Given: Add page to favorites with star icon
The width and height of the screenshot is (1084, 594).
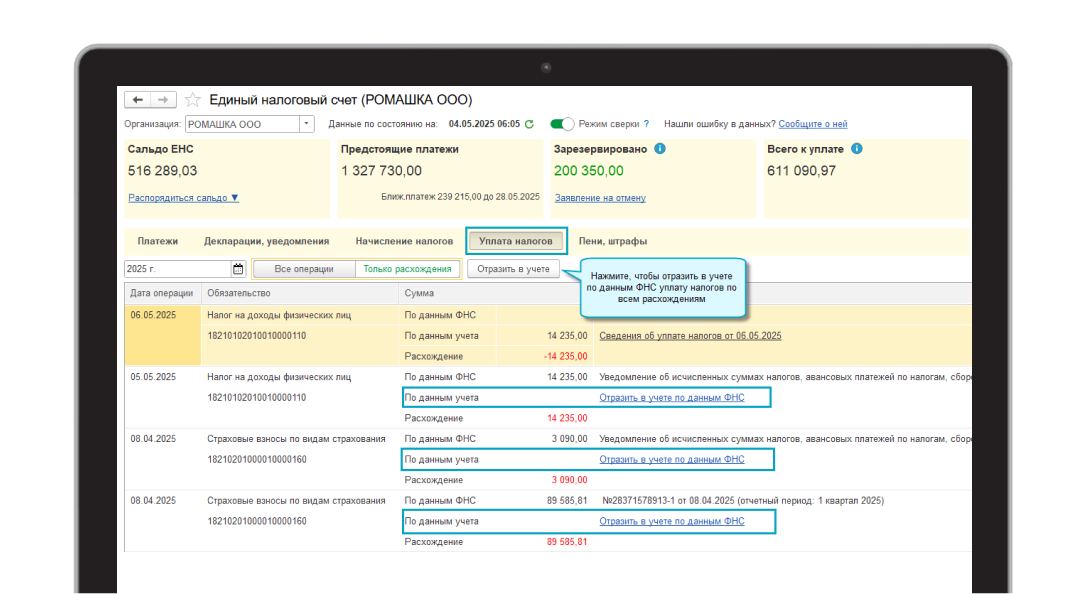Looking at the screenshot, I should point(193,100).
